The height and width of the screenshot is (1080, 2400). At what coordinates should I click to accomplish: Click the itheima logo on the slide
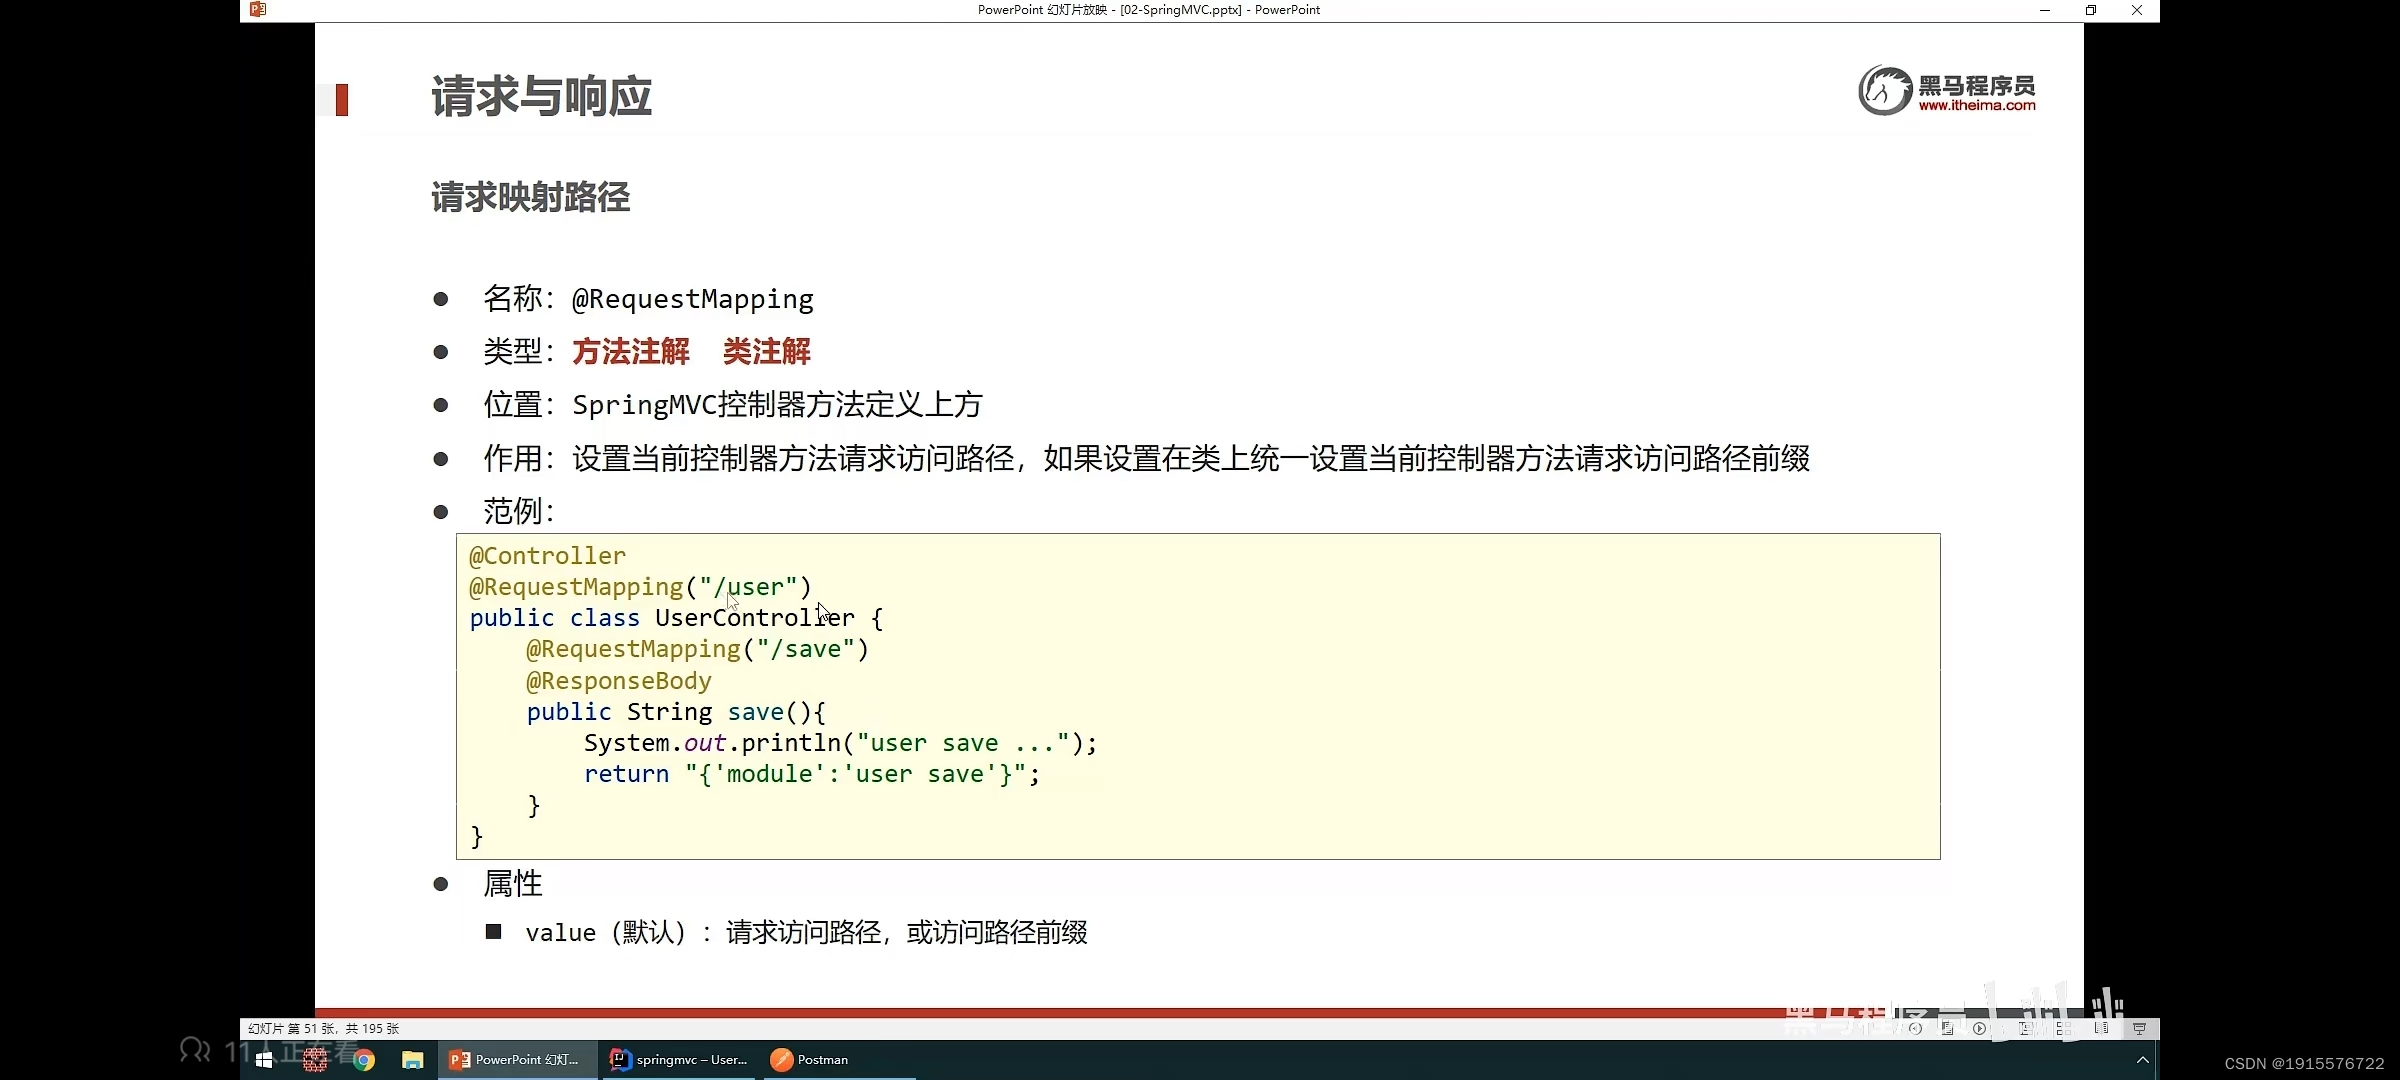click(x=1947, y=90)
